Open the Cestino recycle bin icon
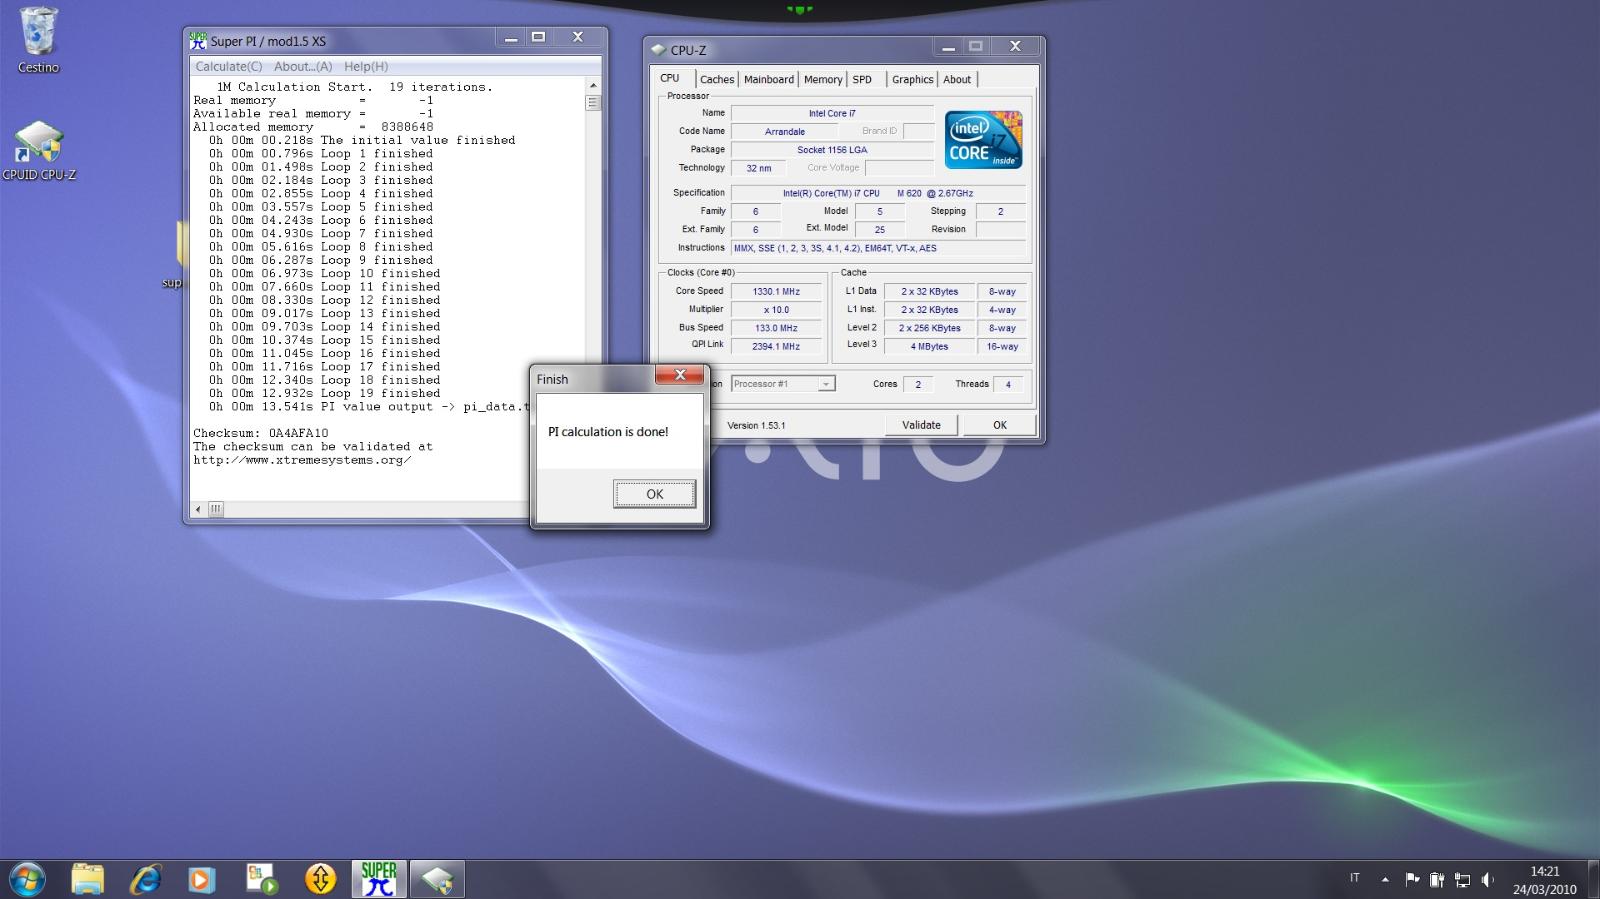This screenshot has height=899, width=1600. click(38, 40)
